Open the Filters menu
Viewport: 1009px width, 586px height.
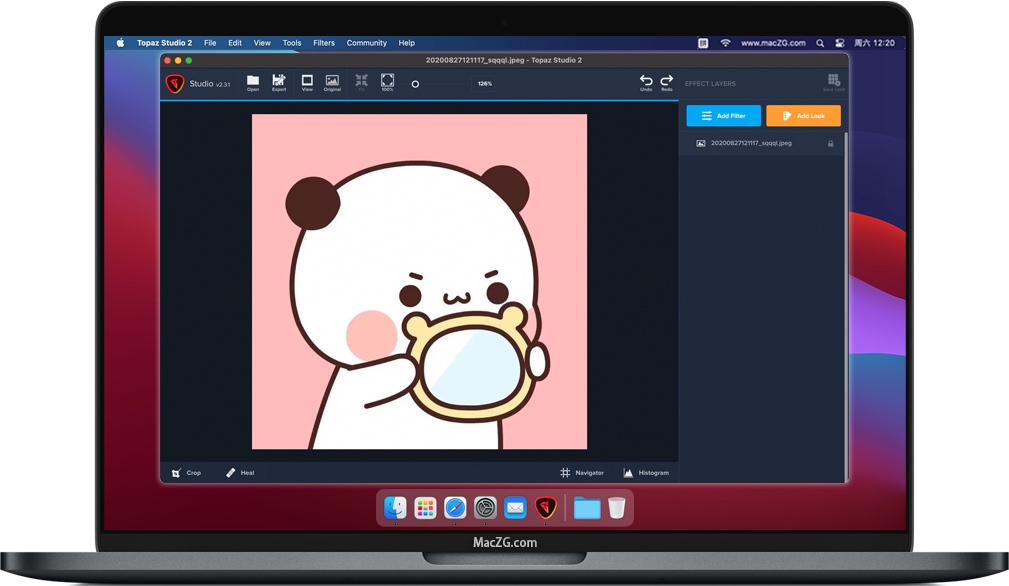coord(324,43)
